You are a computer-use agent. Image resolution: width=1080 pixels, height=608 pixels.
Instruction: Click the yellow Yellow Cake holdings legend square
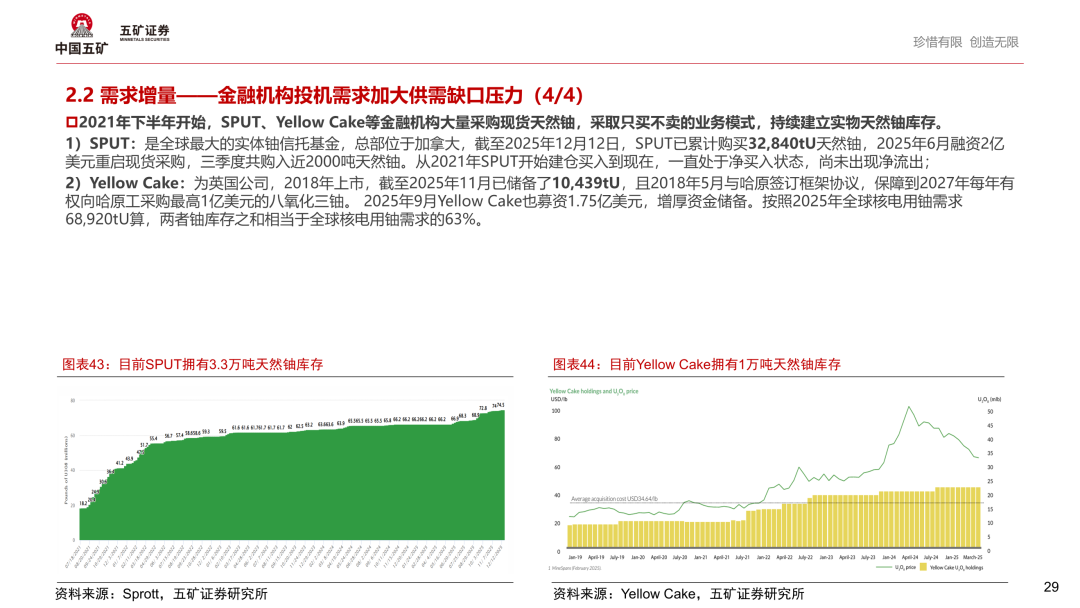pos(921,567)
